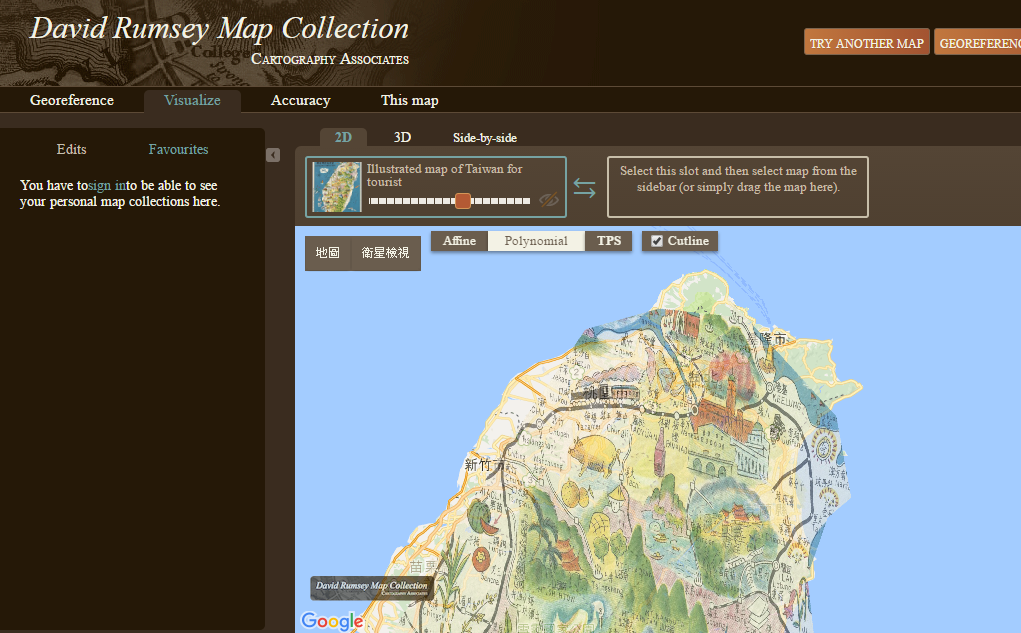Image resolution: width=1021 pixels, height=633 pixels.
Task: Select the TPS transformation
Action: pos(609,241)
